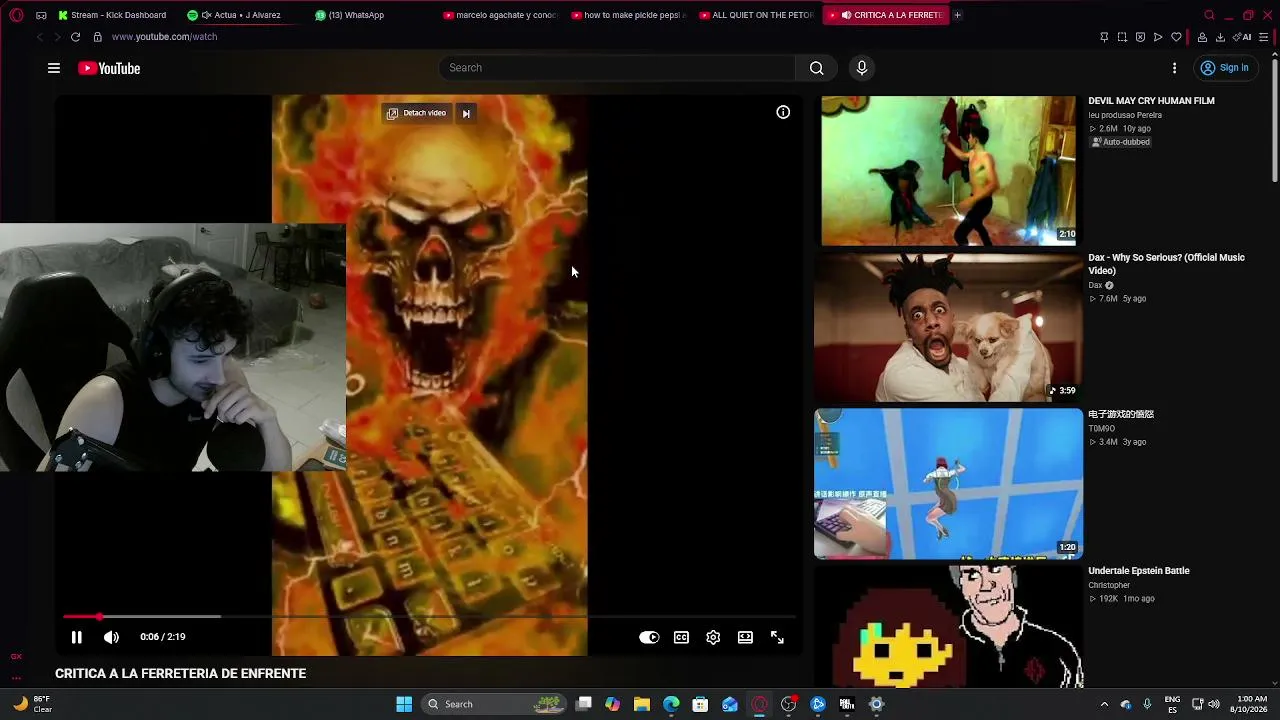Viewport: 1280px width, 720px height.
Task: Show video info card icon
Action: tap(783, 112)
